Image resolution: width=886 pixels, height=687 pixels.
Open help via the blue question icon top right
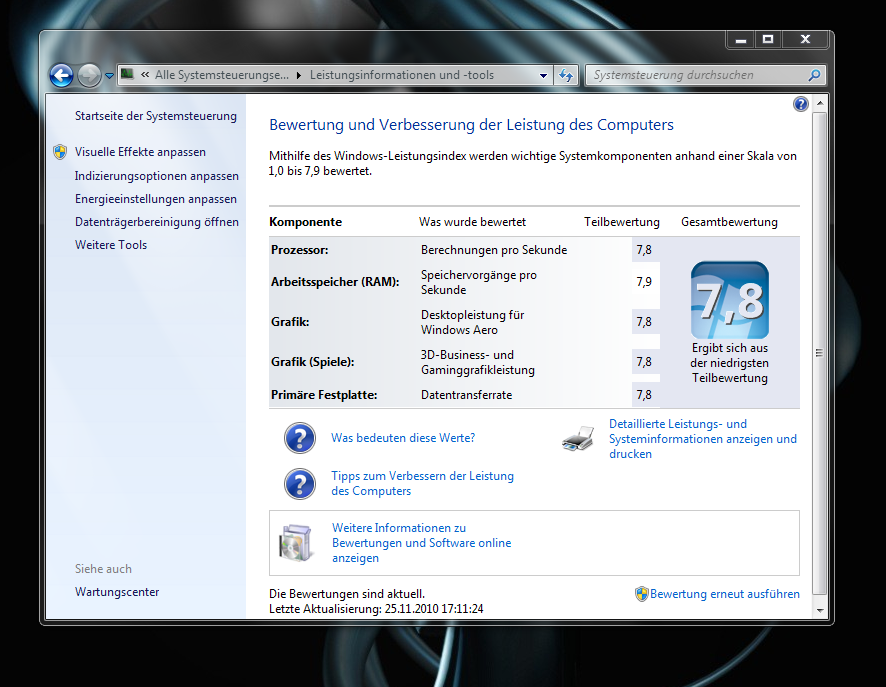pos(801,104)
